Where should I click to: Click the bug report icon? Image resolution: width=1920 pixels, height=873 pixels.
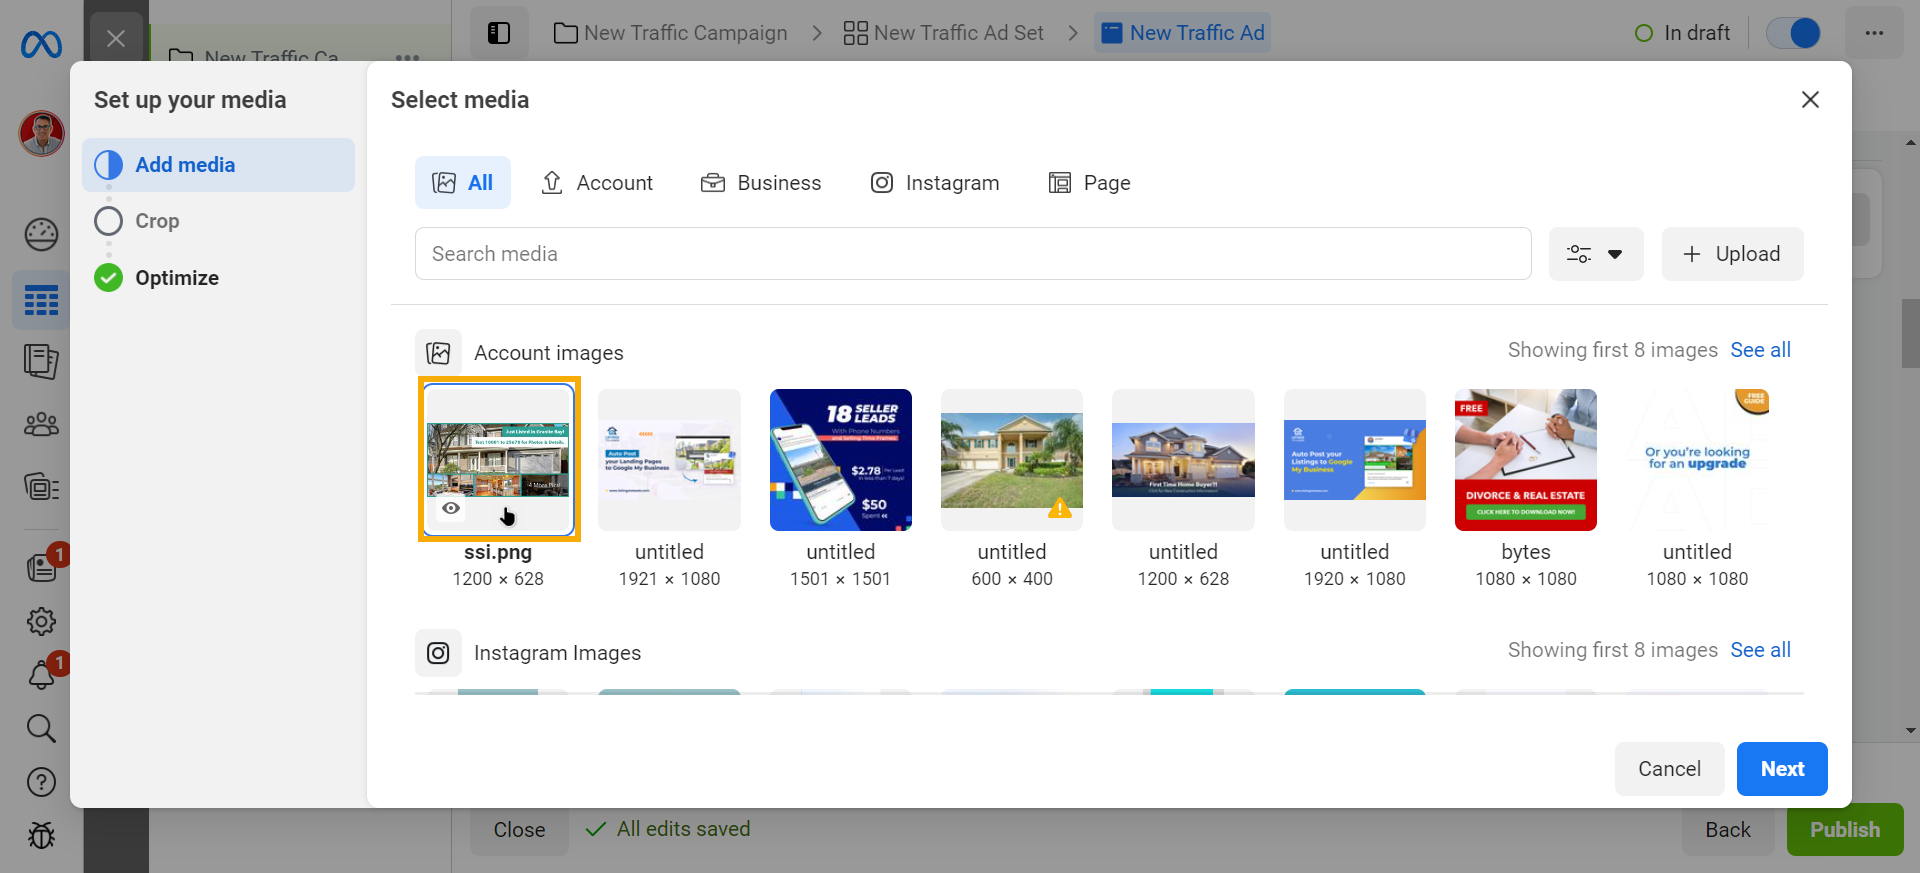pyautogui.click(x=41, y=835)
